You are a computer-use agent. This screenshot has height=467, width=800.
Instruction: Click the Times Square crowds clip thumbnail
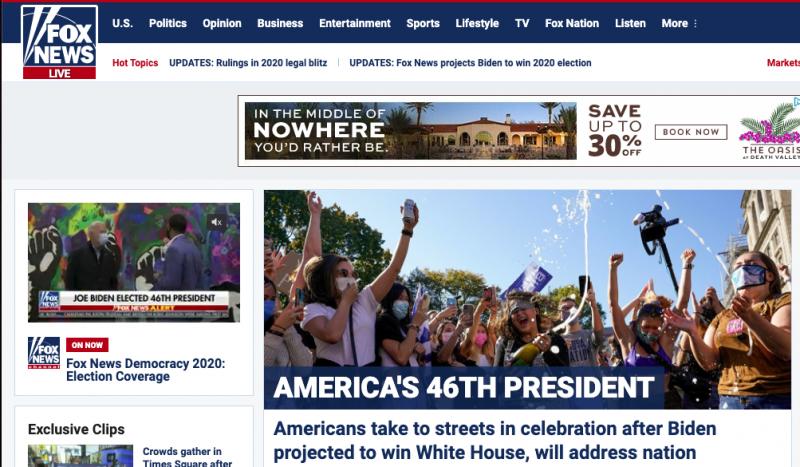pos(81,456)
